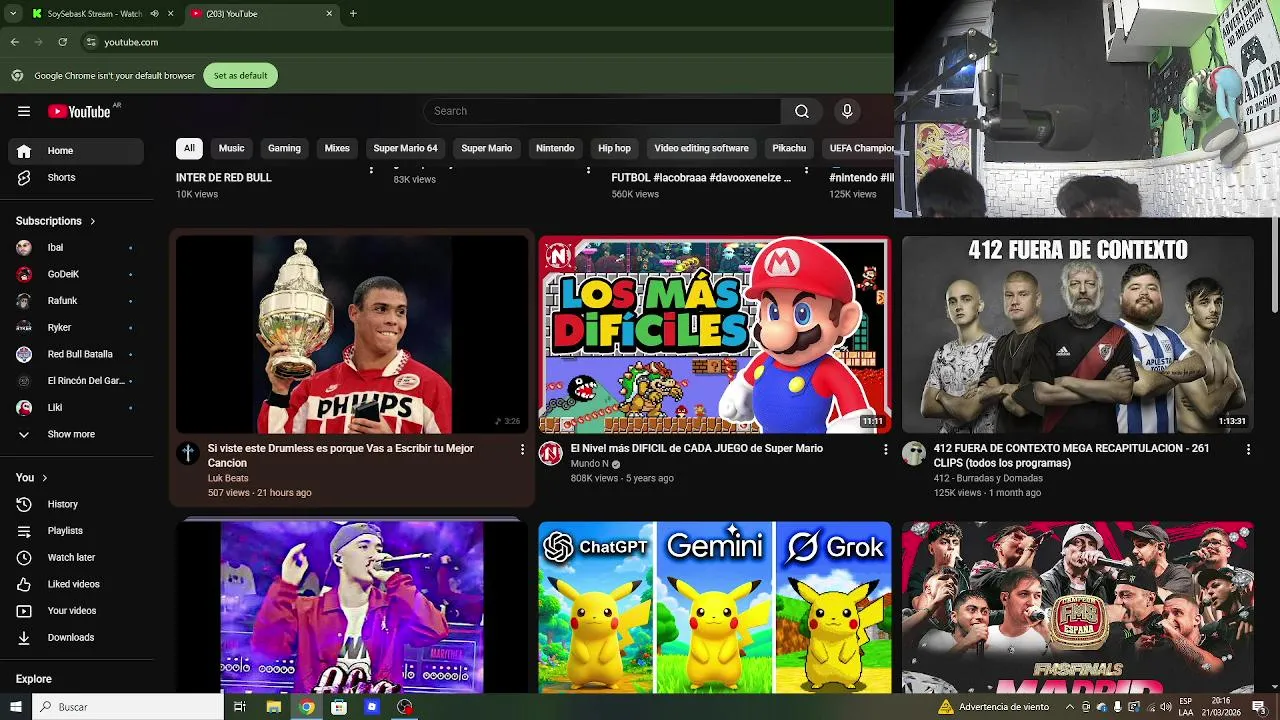Expand the You section chevron
Viewport: 1280px width, 720px height.
click(45, 478)
